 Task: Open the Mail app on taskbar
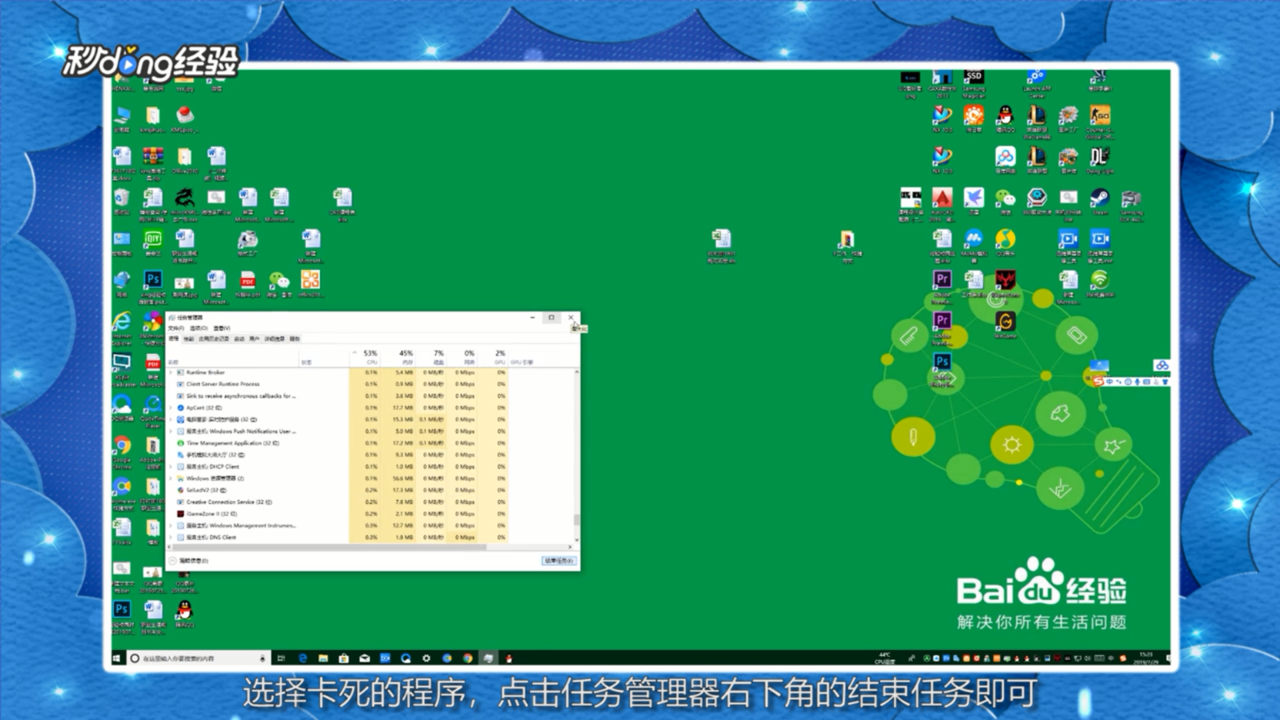tap(364, 658)
